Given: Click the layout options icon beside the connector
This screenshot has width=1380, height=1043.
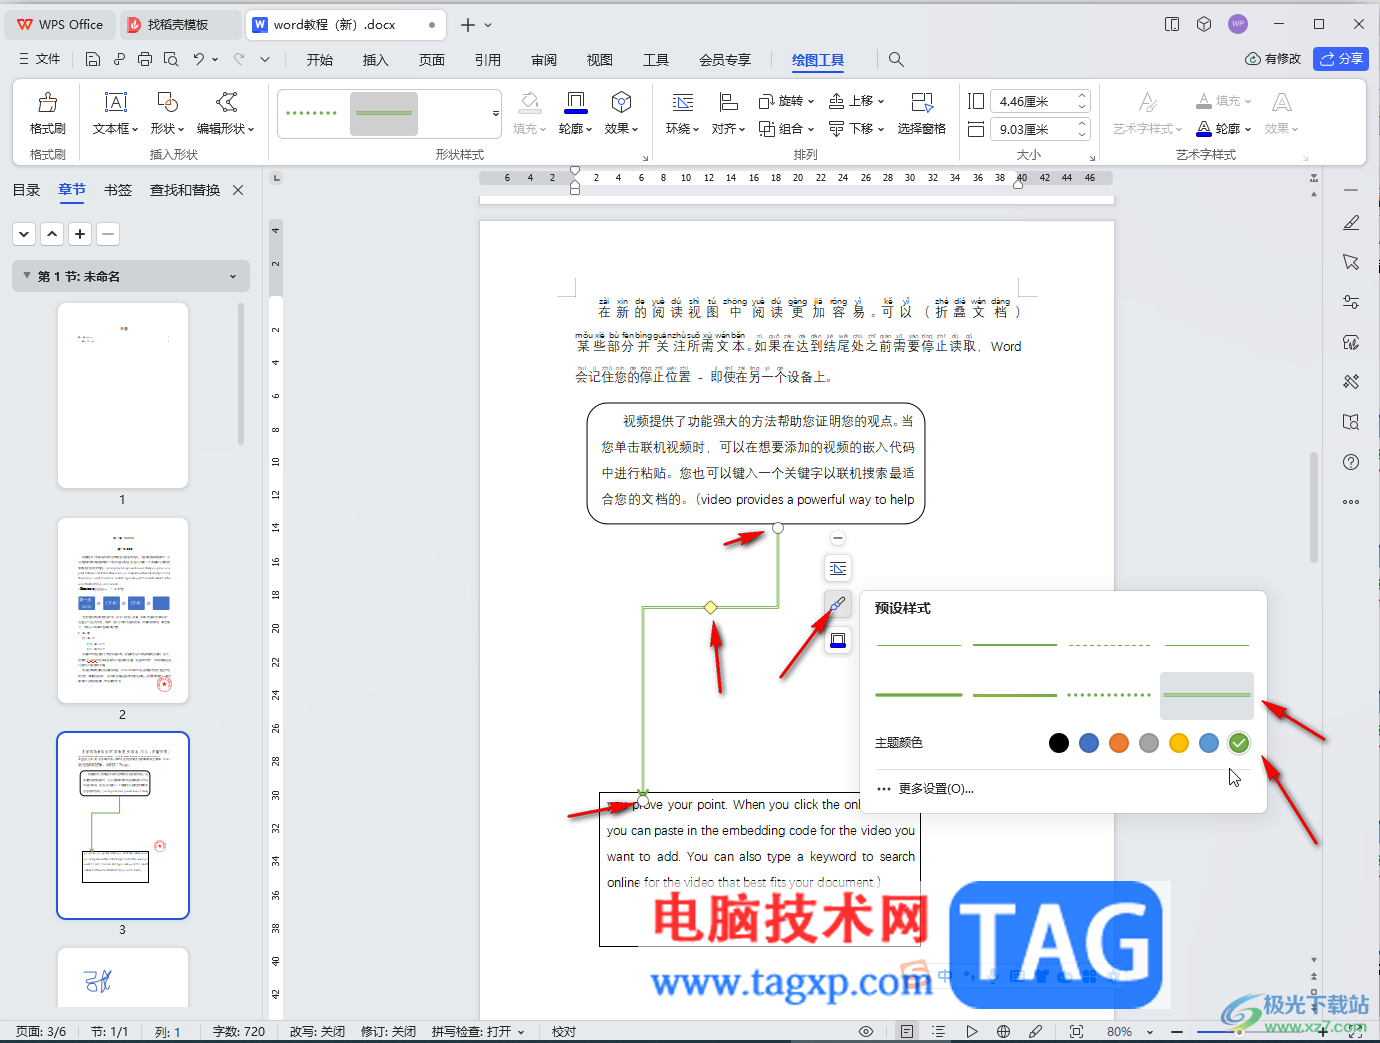Looking at the screenshot, I should coord(838,568).
